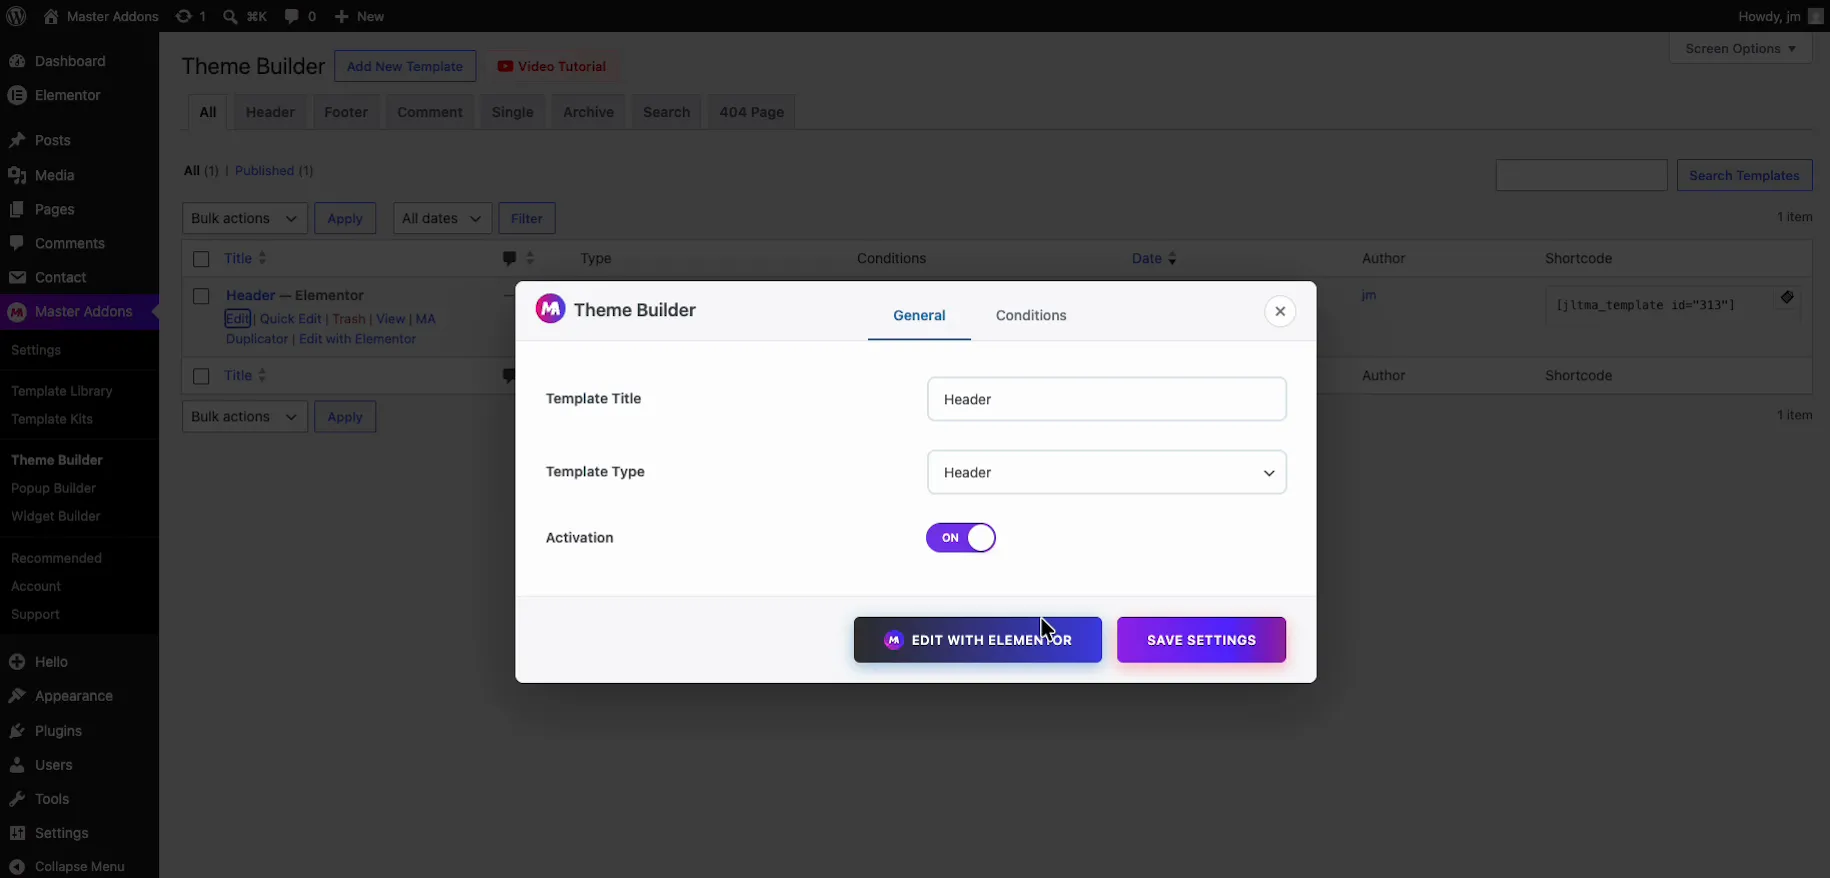The height and width of the screenshot is (878, 1830).
Task: Open Template Library submenu item
Action: point(61,391)
